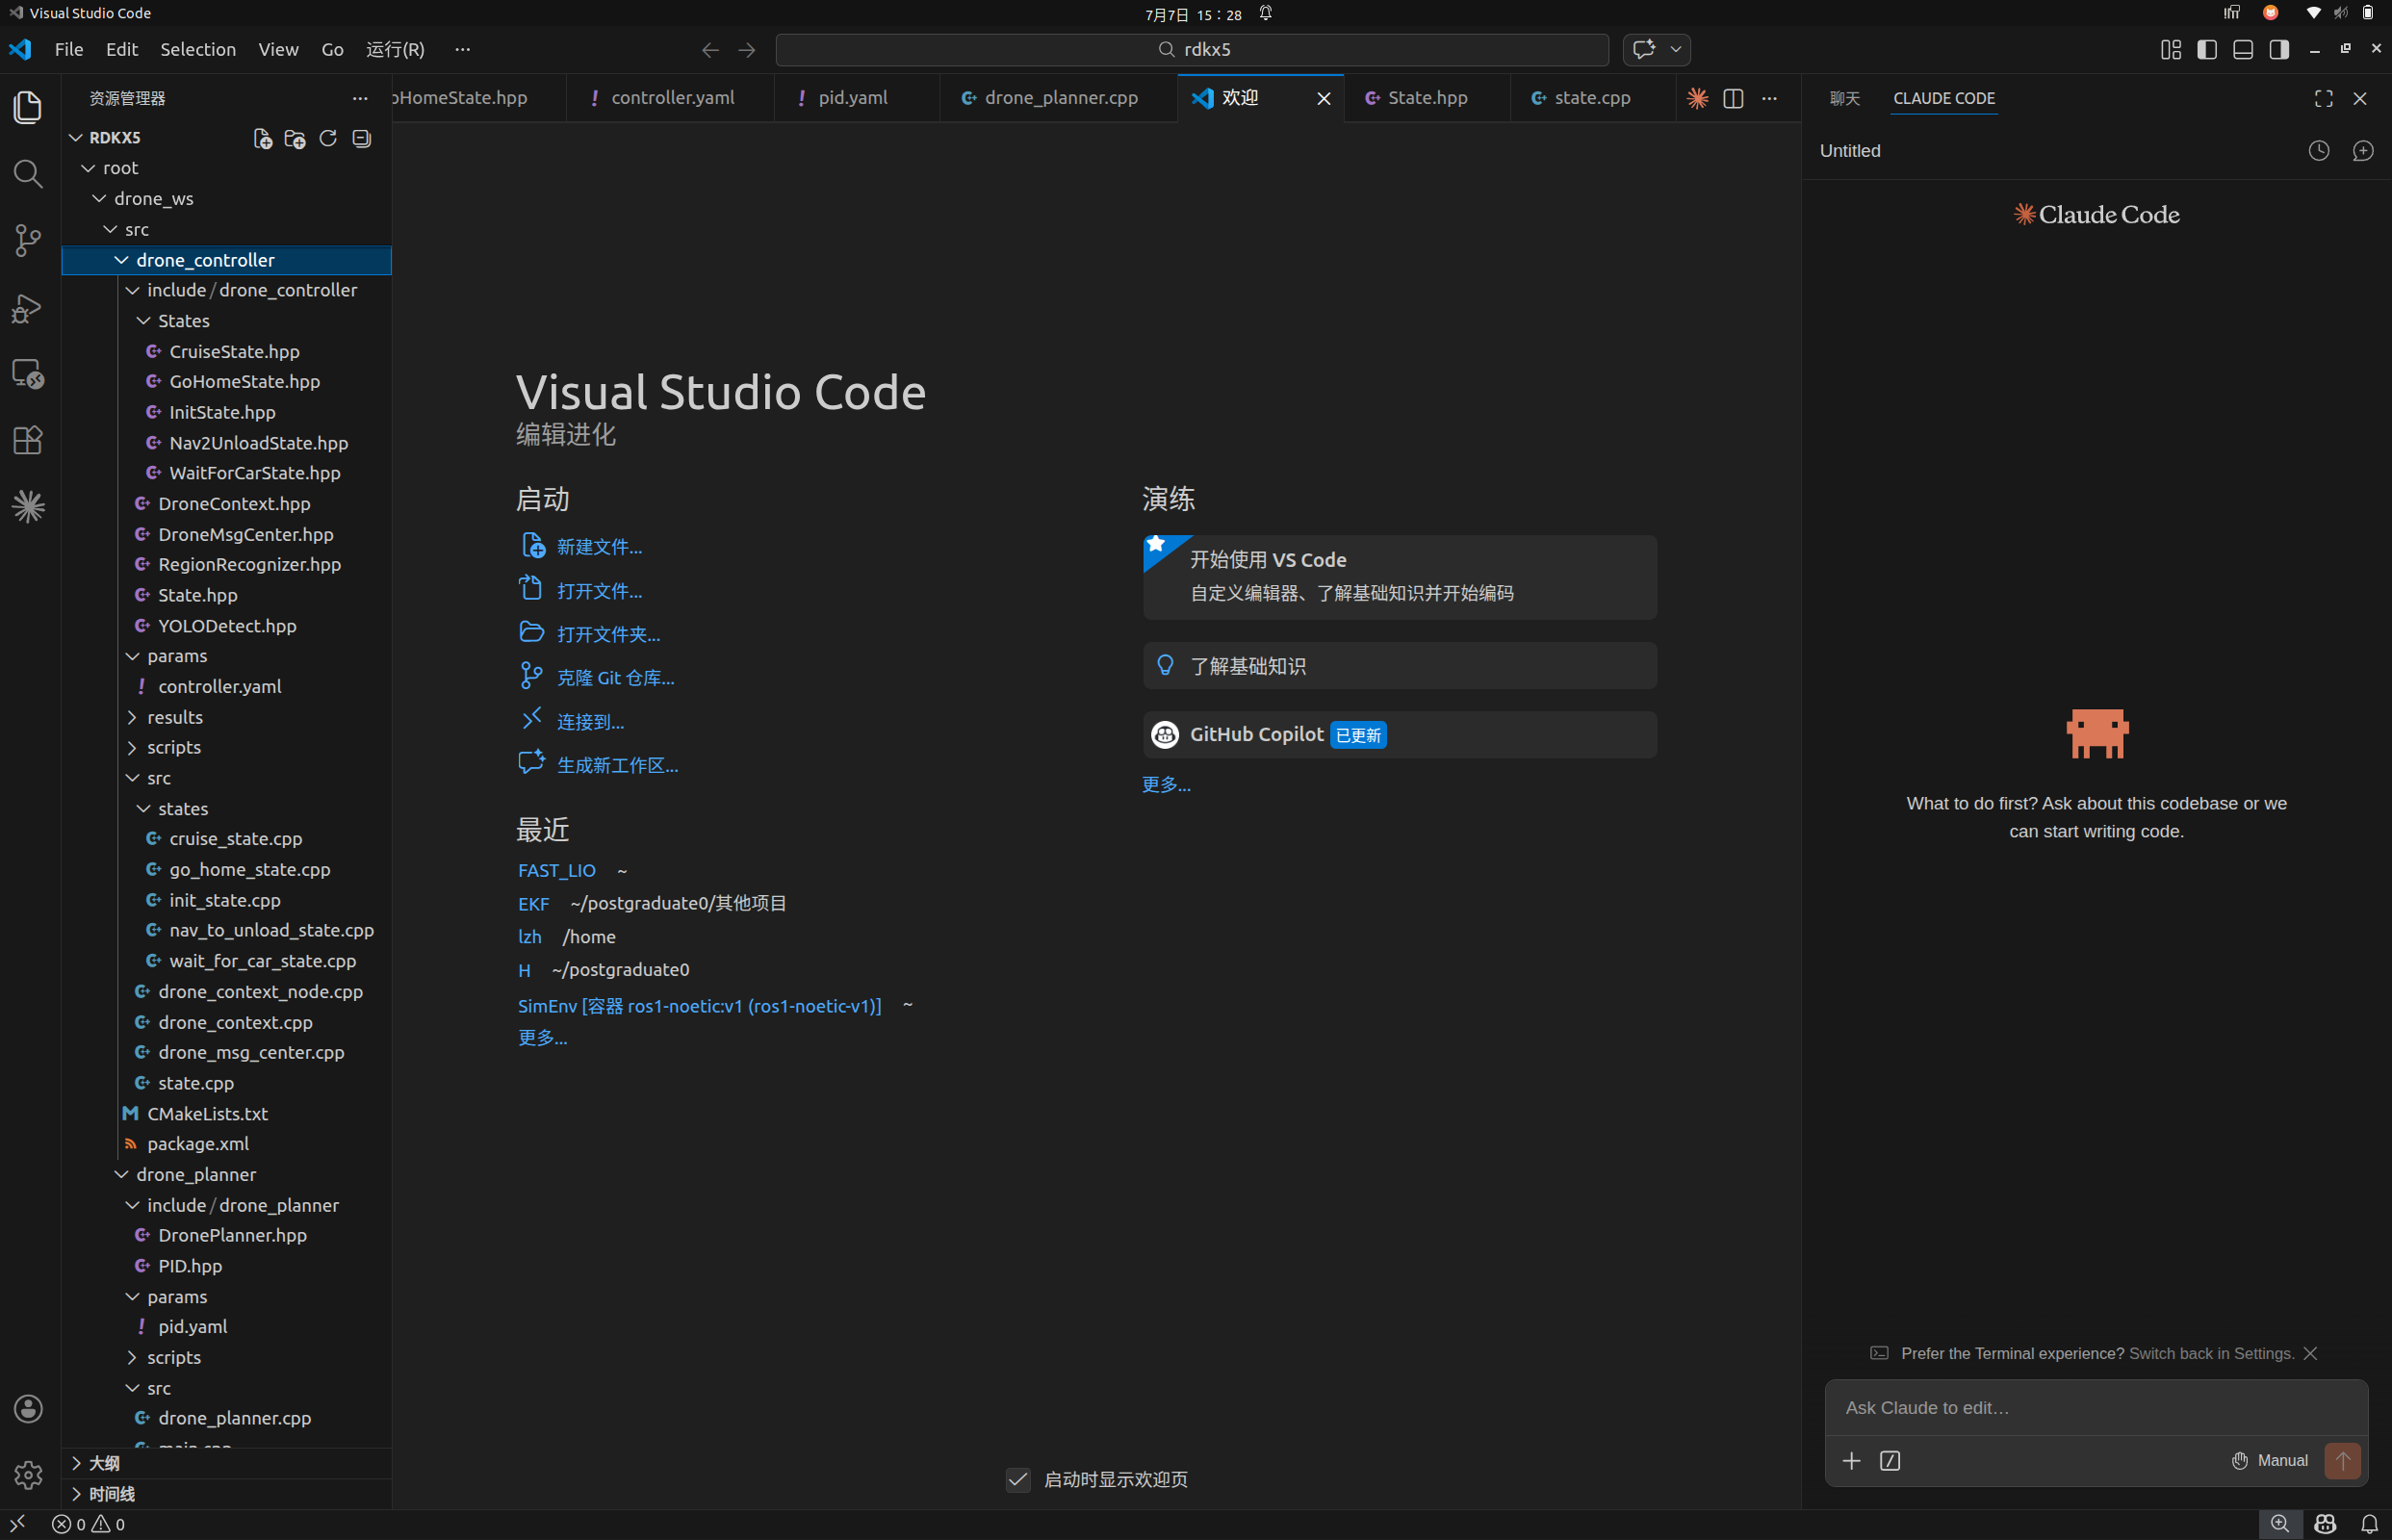2392x1540 pixels.
Task: Click Copilot status icon in status bar
Action: click(2325, 1524)
